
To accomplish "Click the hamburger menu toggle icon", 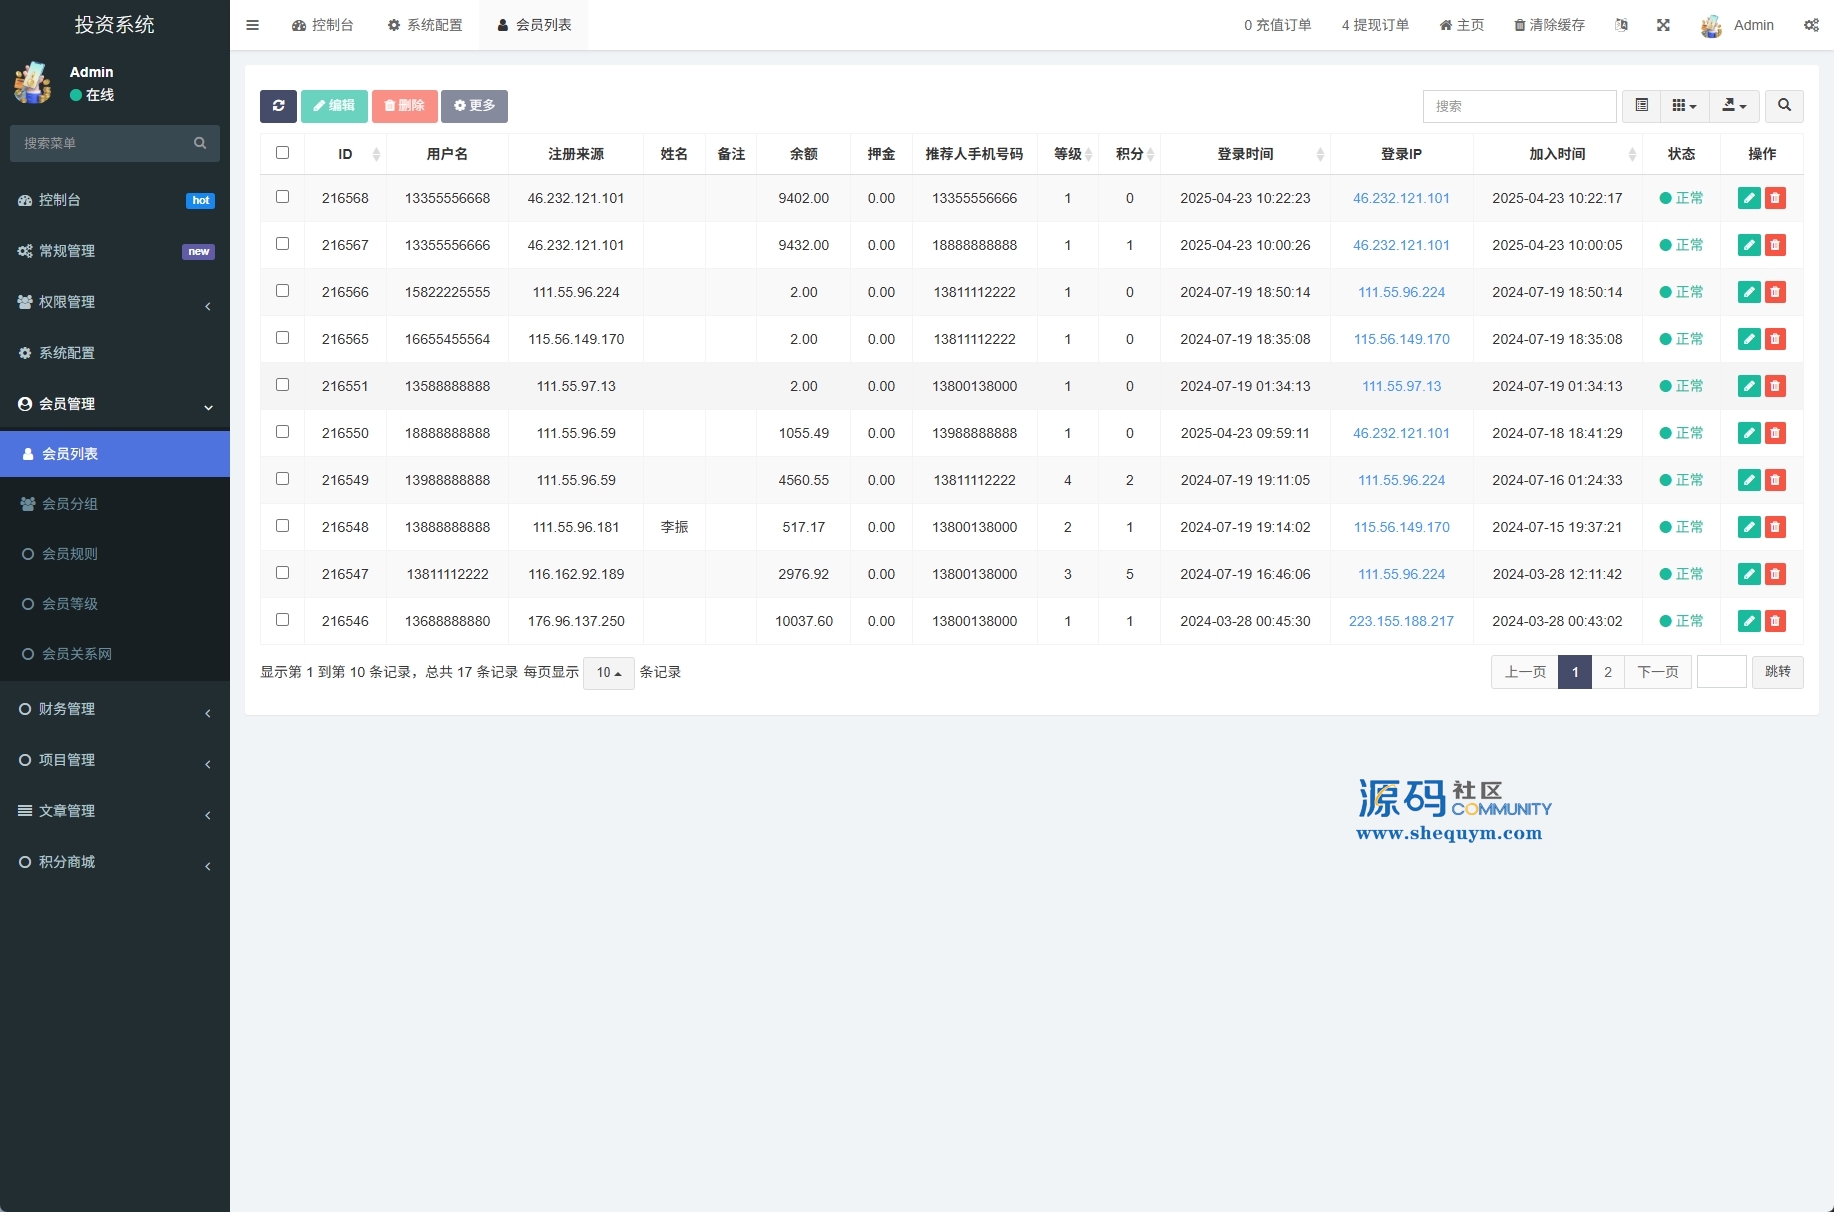I will point(253,25).
